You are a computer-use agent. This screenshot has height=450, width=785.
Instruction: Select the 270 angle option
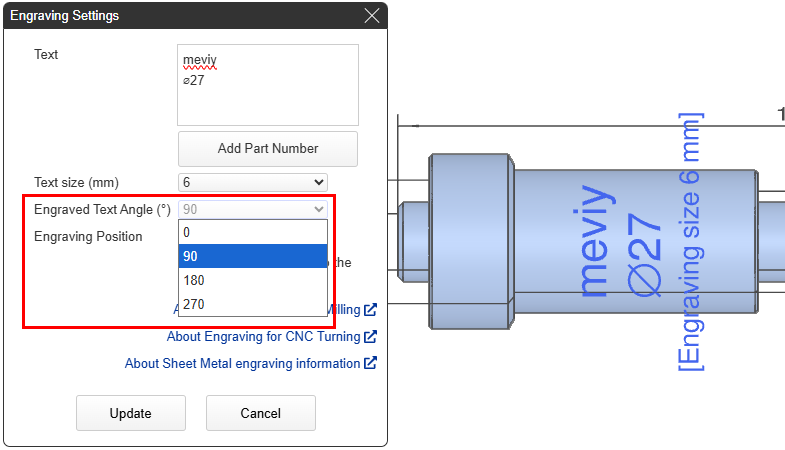[252, 304]
